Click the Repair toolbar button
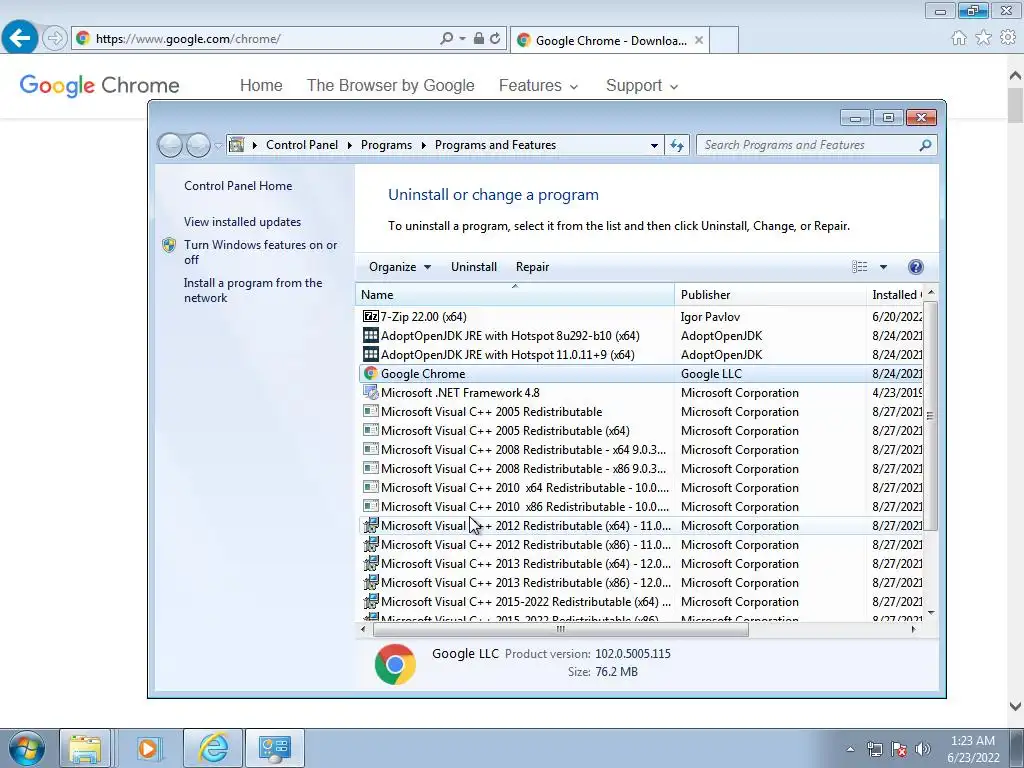1024x768 pixels. 532,266
